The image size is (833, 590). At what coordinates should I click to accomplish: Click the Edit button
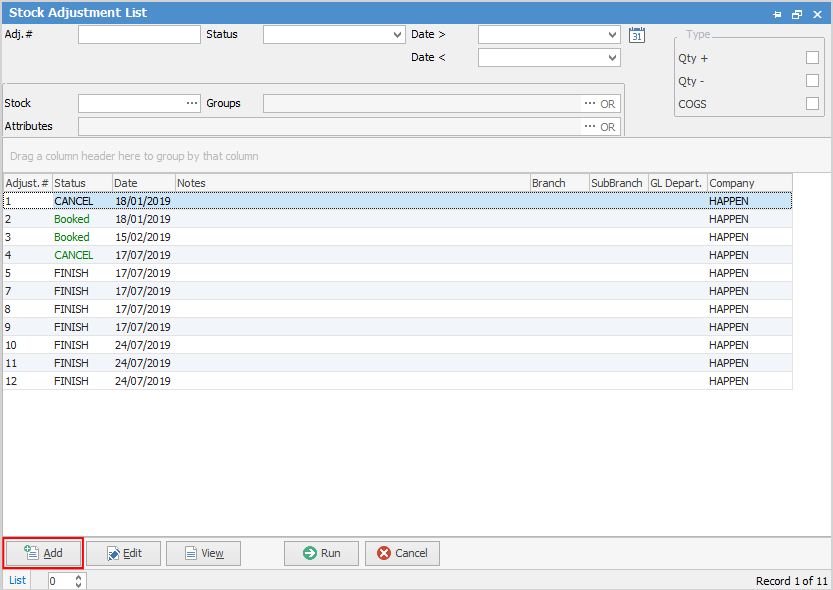coord(123,553)
